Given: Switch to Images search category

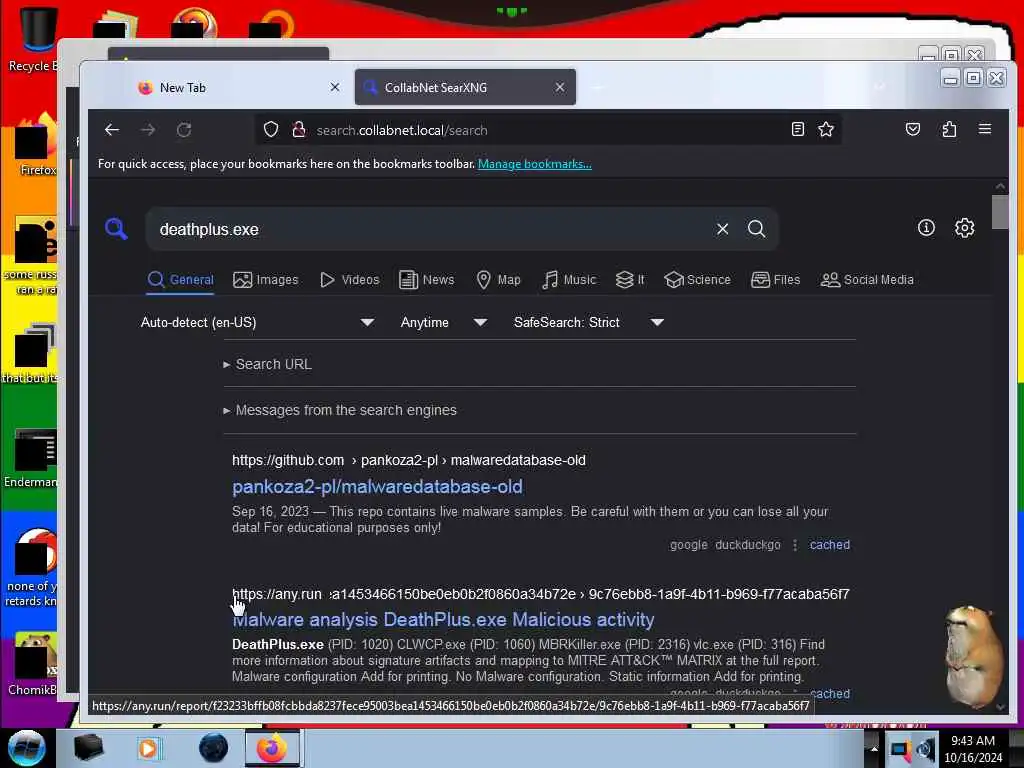Looking at the screenshot, I should coord(266,280).
